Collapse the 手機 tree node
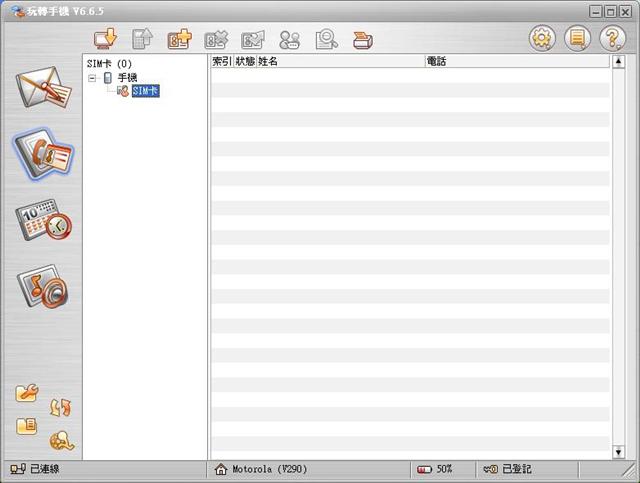Viewport: 640px width, 483px height. click(x=92, y=78)
